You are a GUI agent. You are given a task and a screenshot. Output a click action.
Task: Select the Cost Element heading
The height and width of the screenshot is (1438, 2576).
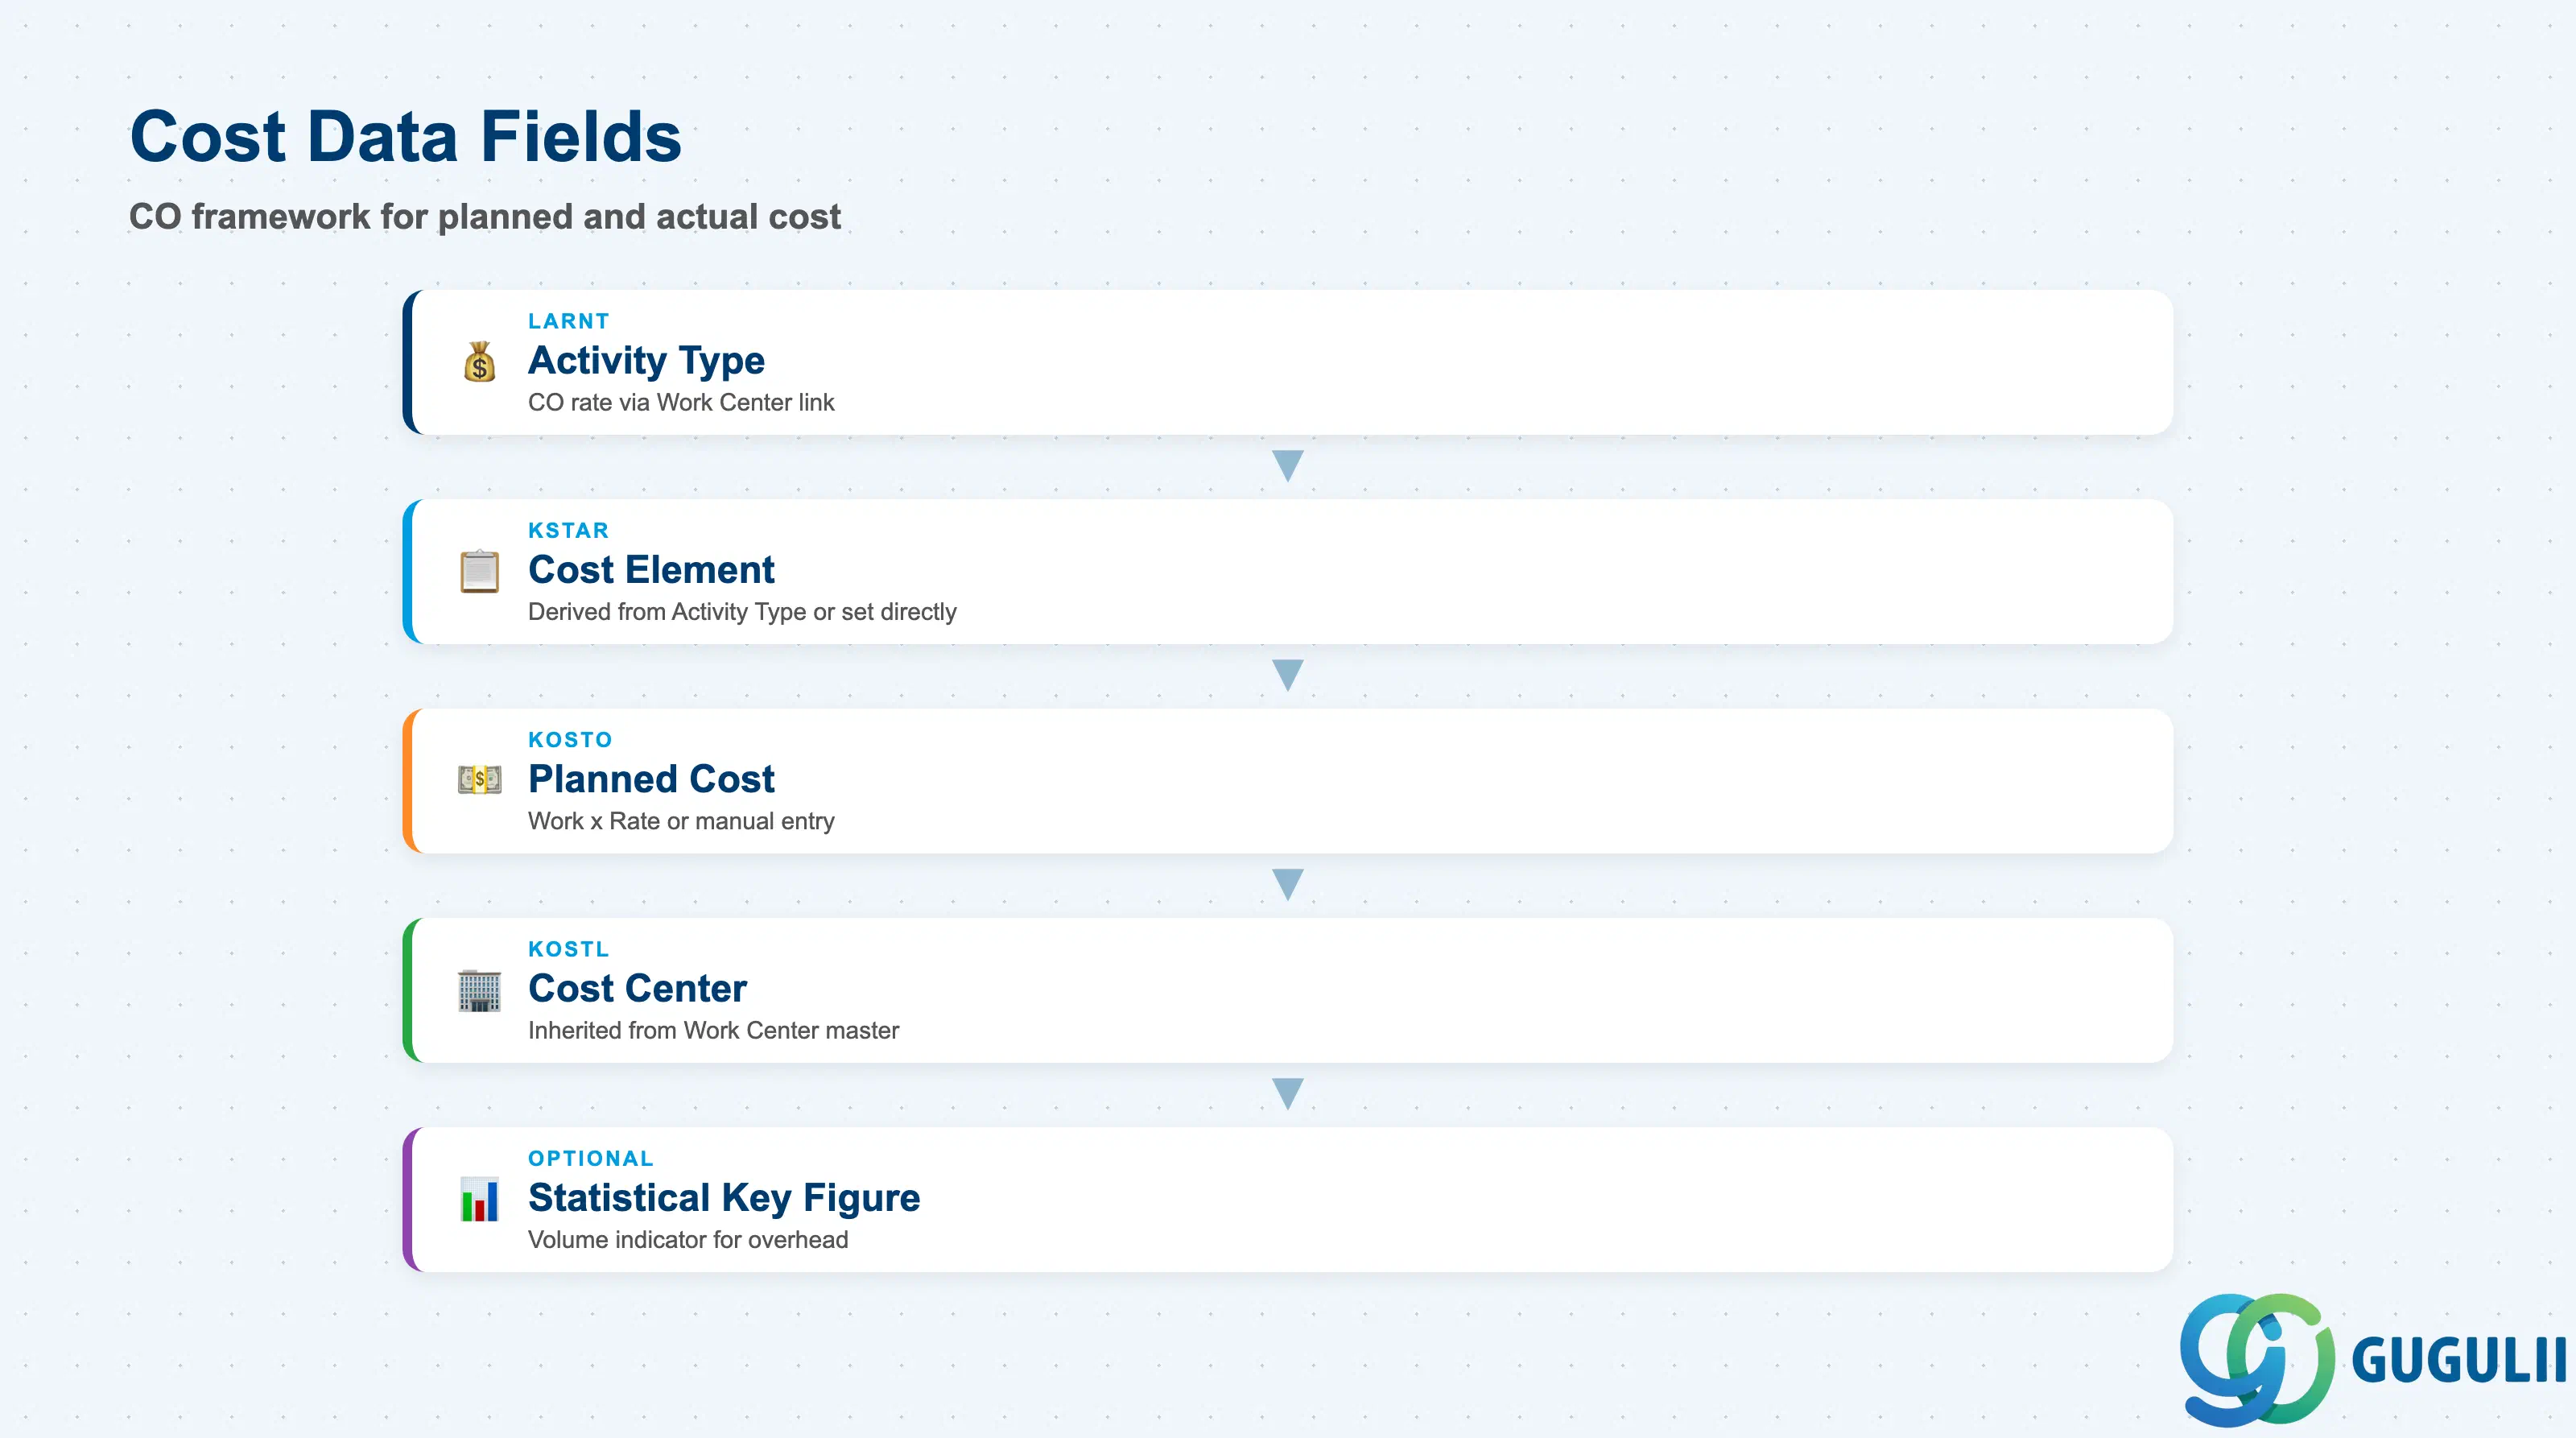click(x=651, y=570)
